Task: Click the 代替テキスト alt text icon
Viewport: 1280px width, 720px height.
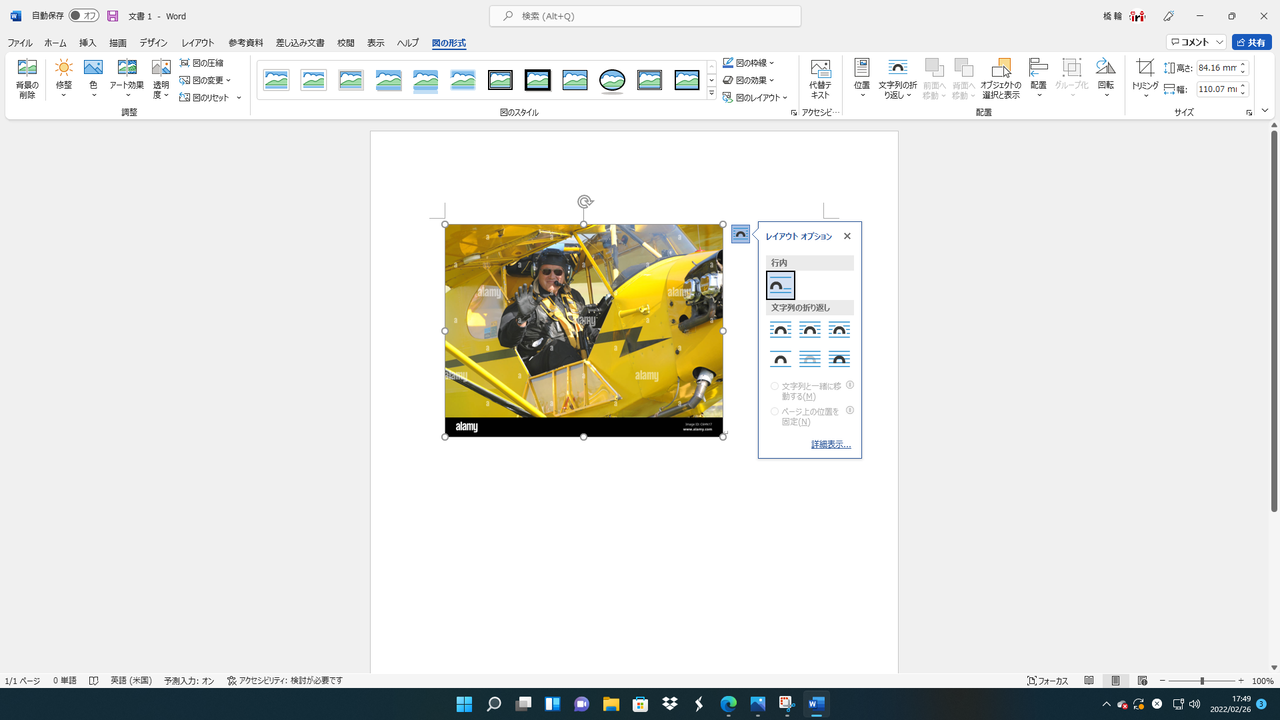Action: [820, 79]
